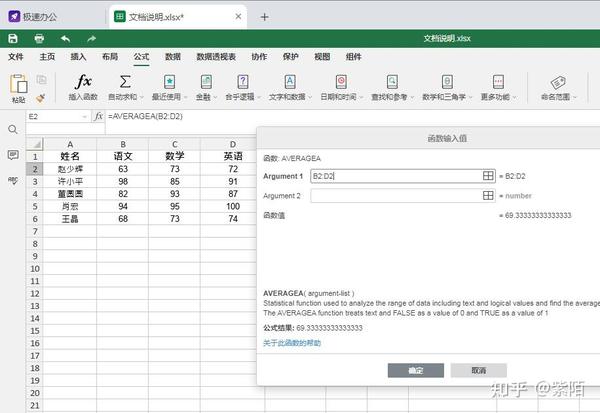
Task: Click the fx icon next to the formula bar
Action: (98, 116)
